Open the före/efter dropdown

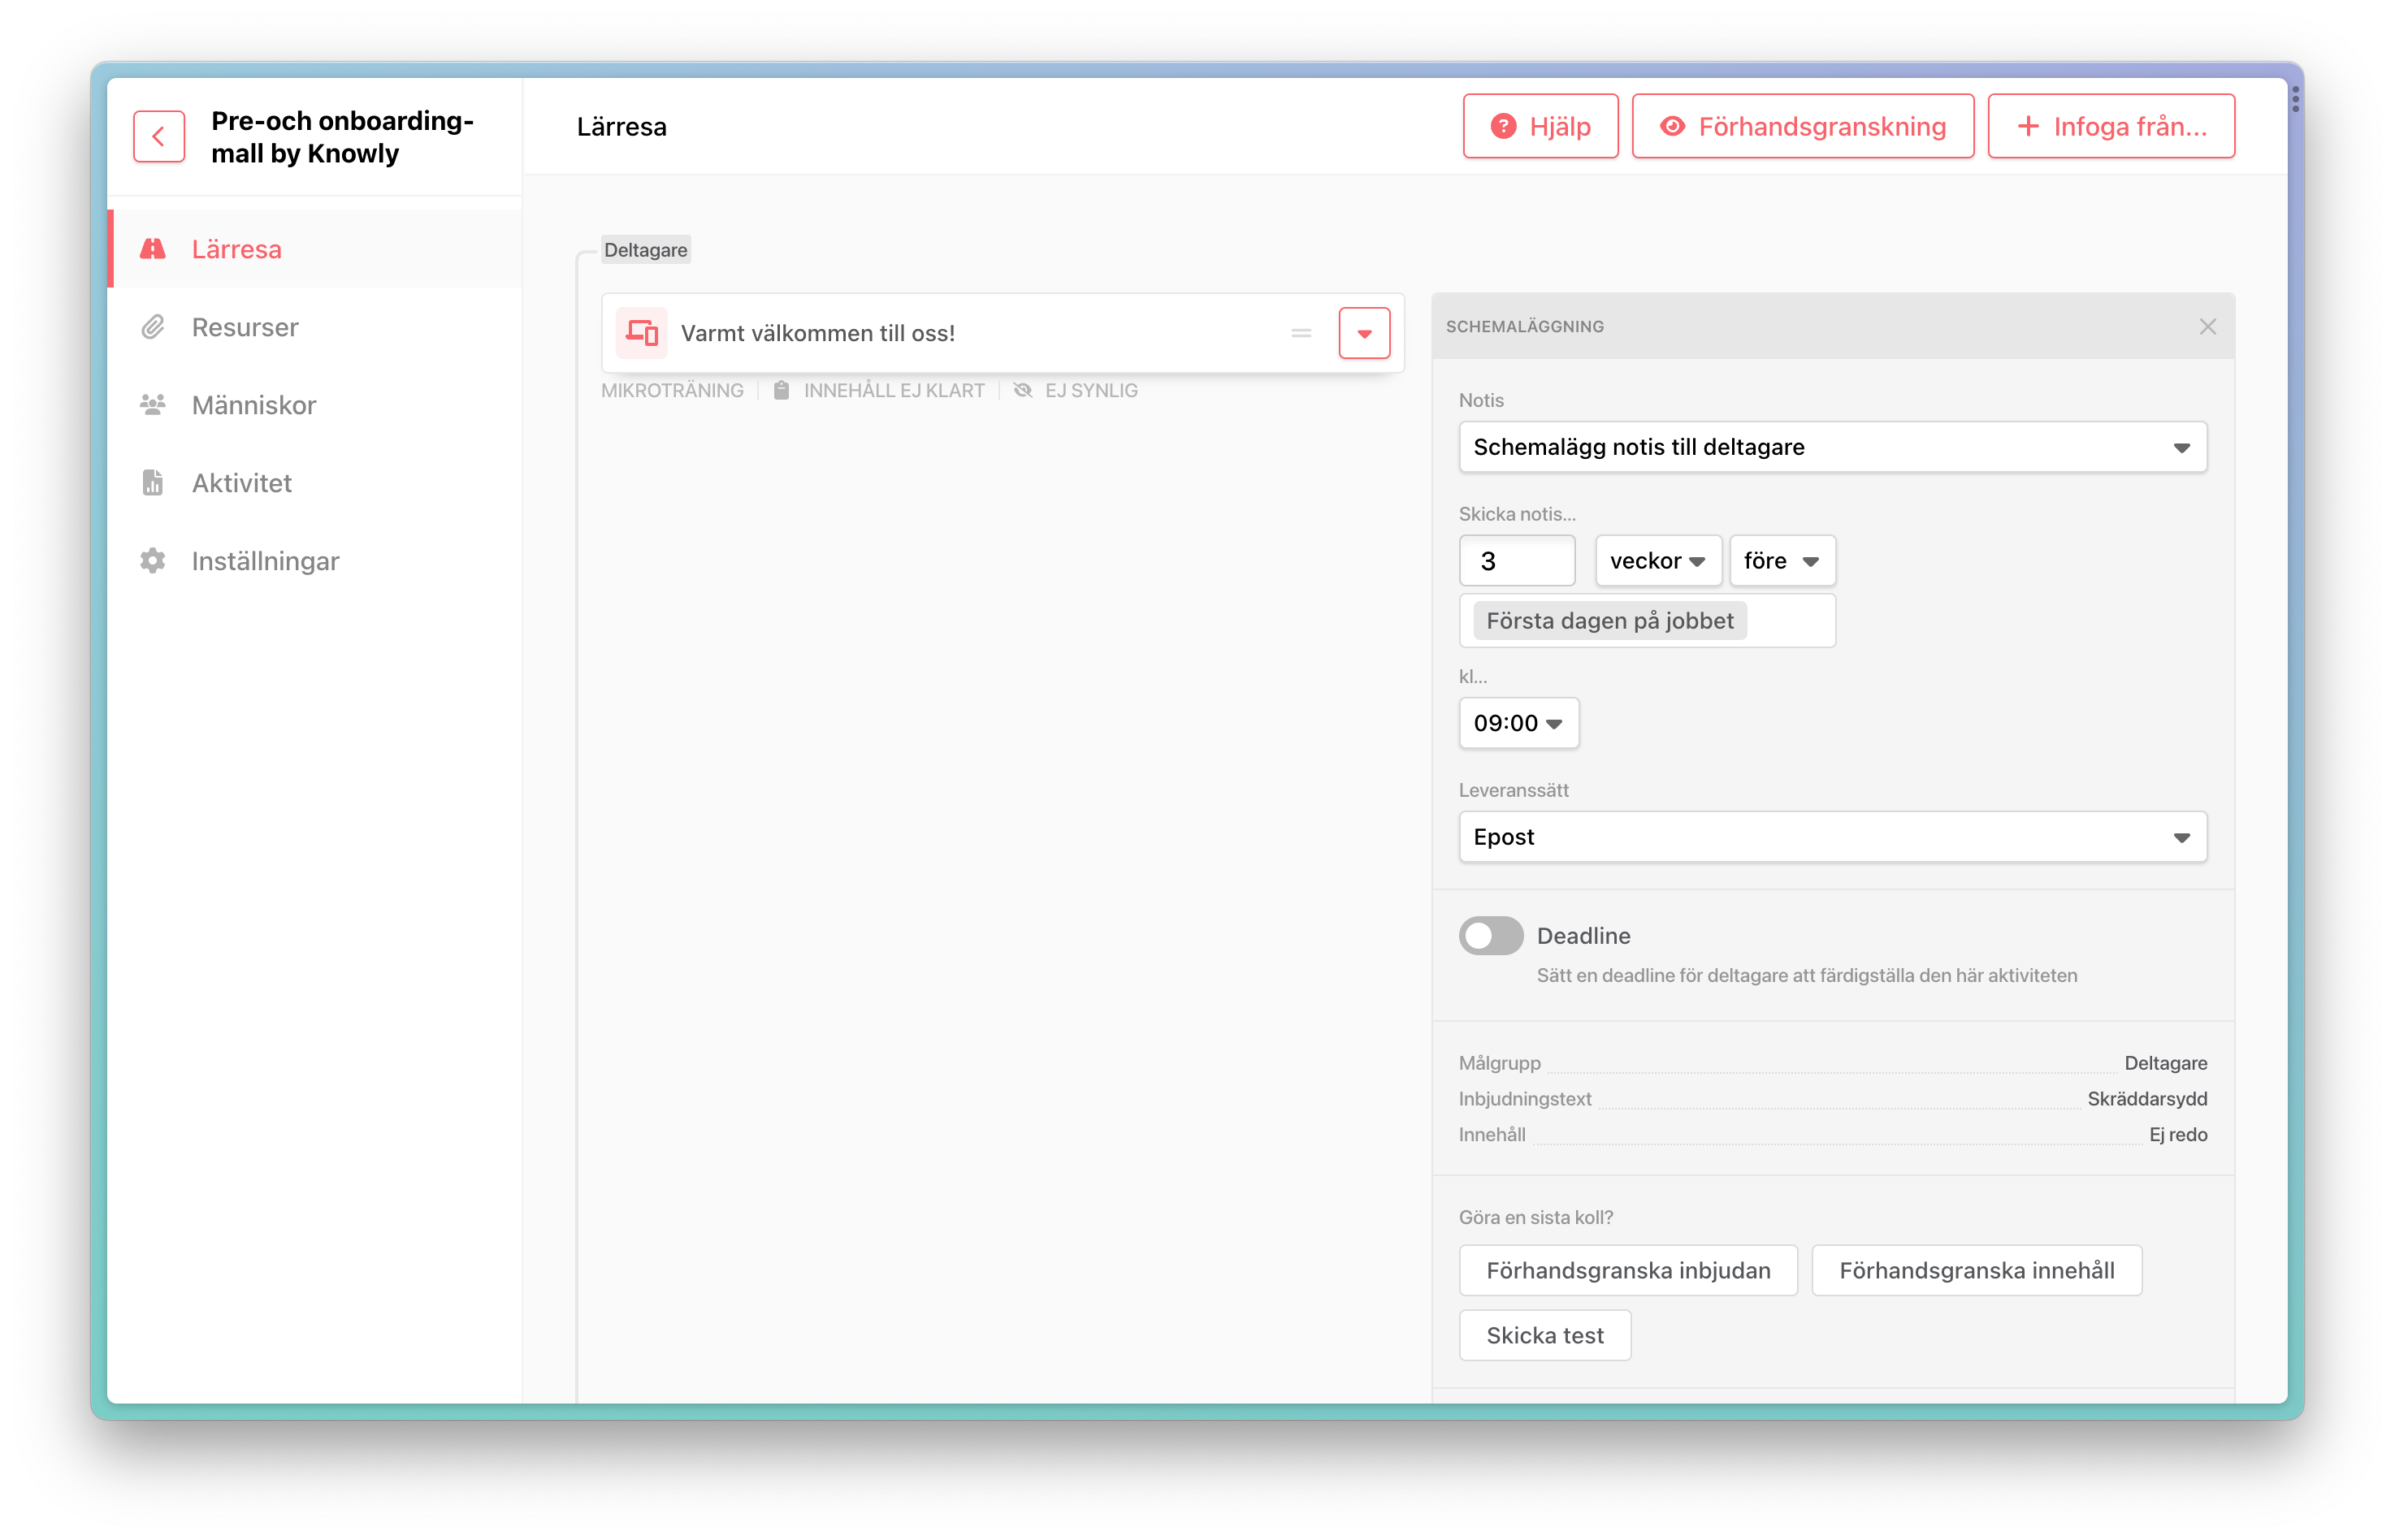pyautogui.click(x=1781, y=561)
